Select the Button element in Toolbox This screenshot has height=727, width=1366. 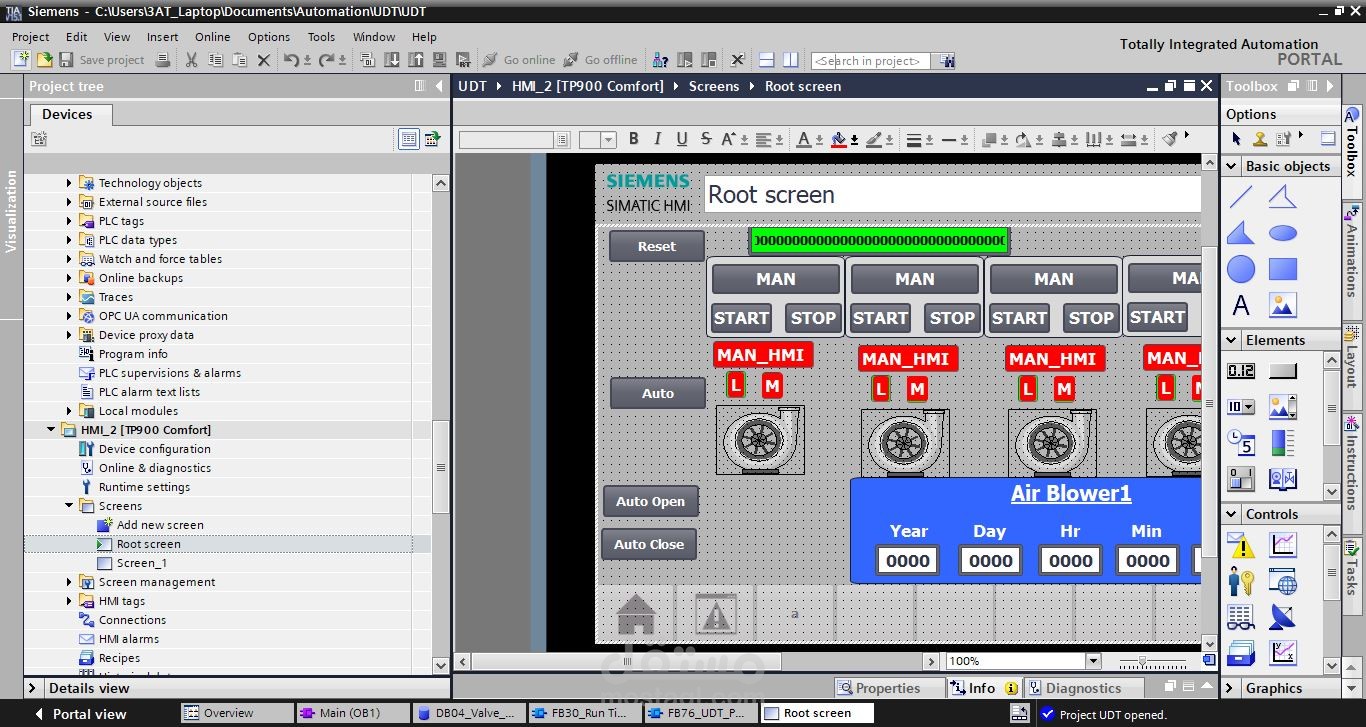click(1283, 371)
